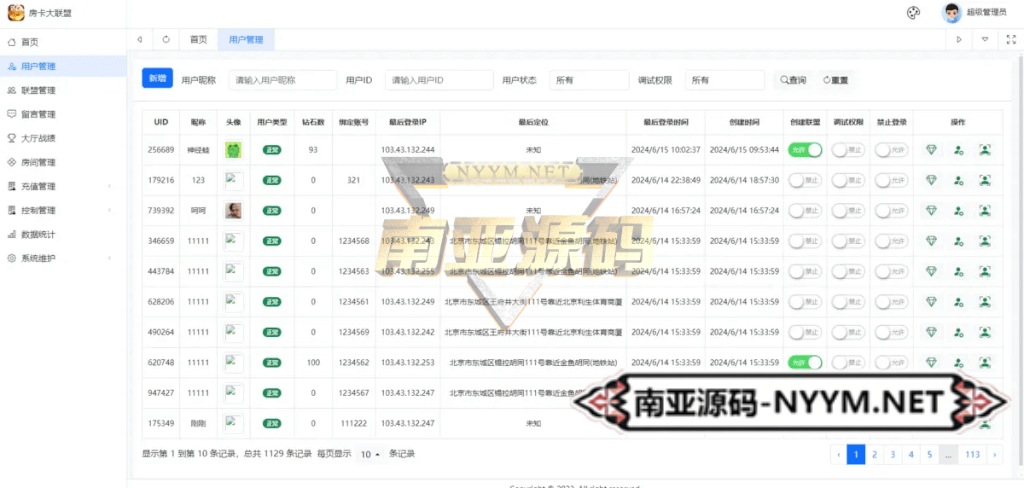Toggle 禁止登录 switch for user 739392
This screenshot has width=1024, height=488.
coord(890,211)
